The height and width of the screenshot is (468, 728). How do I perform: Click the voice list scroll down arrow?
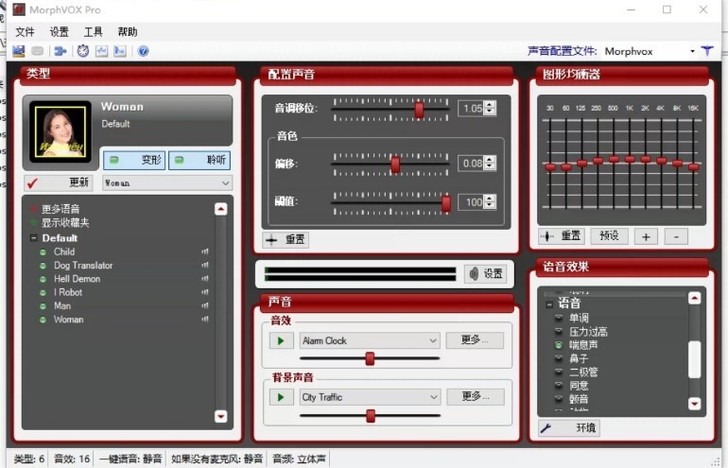[221, 416]
